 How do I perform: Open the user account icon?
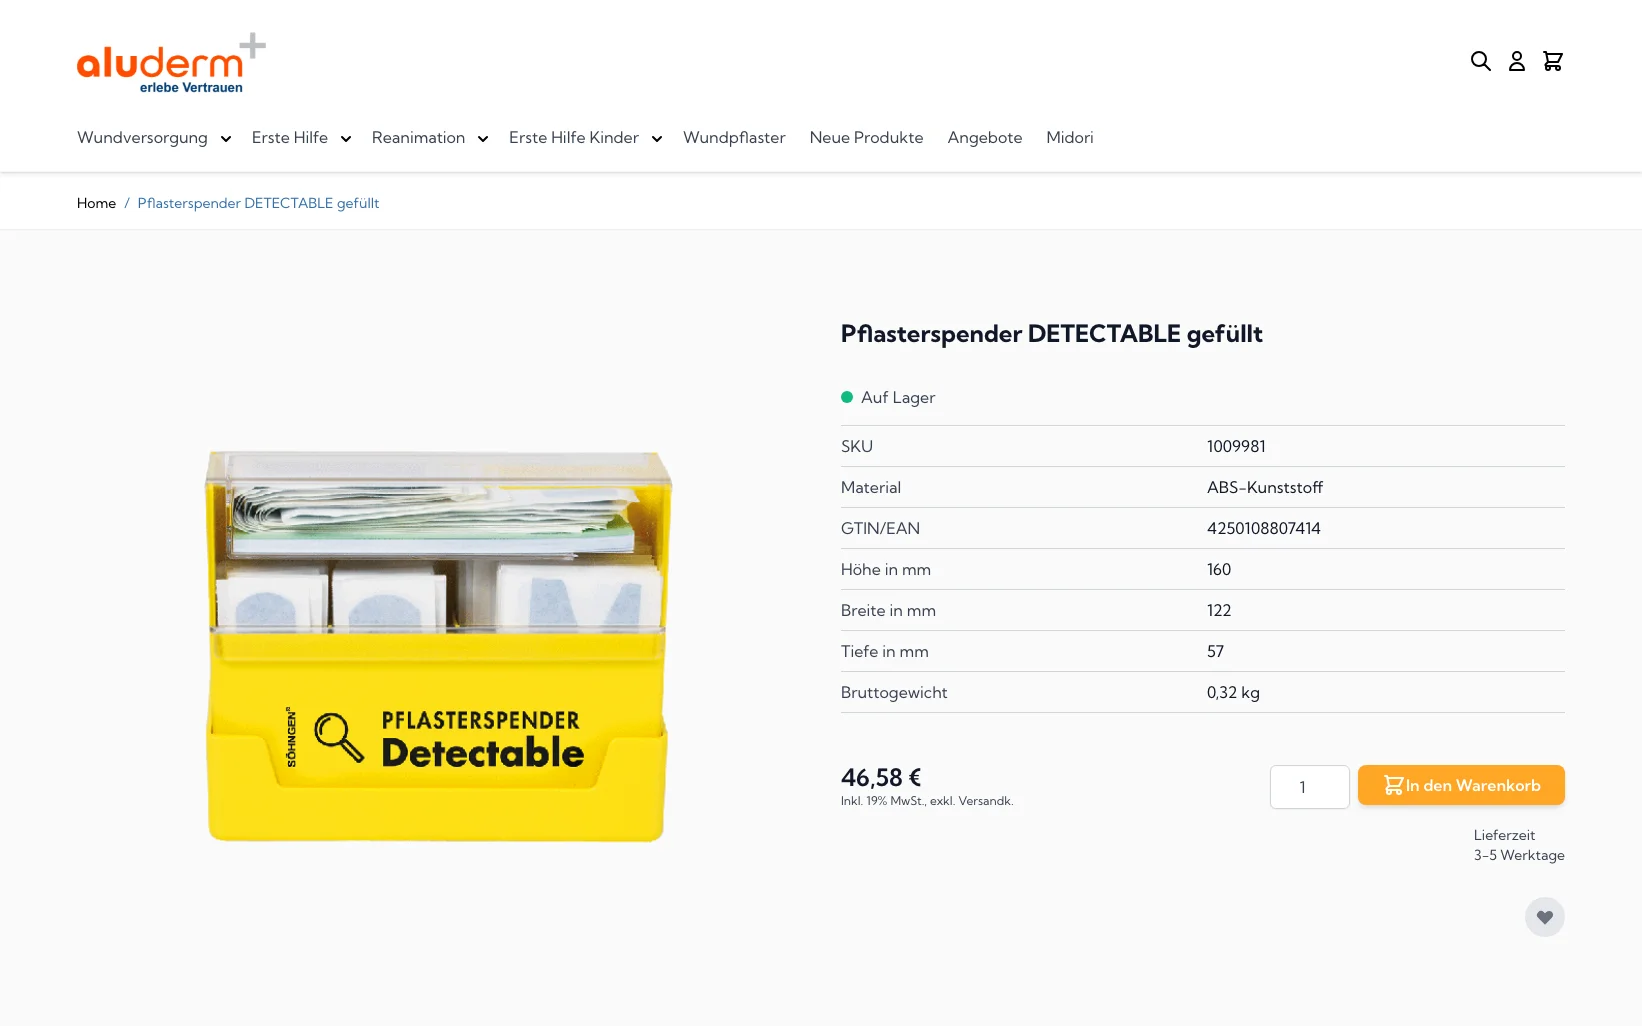coord(1517,61)
